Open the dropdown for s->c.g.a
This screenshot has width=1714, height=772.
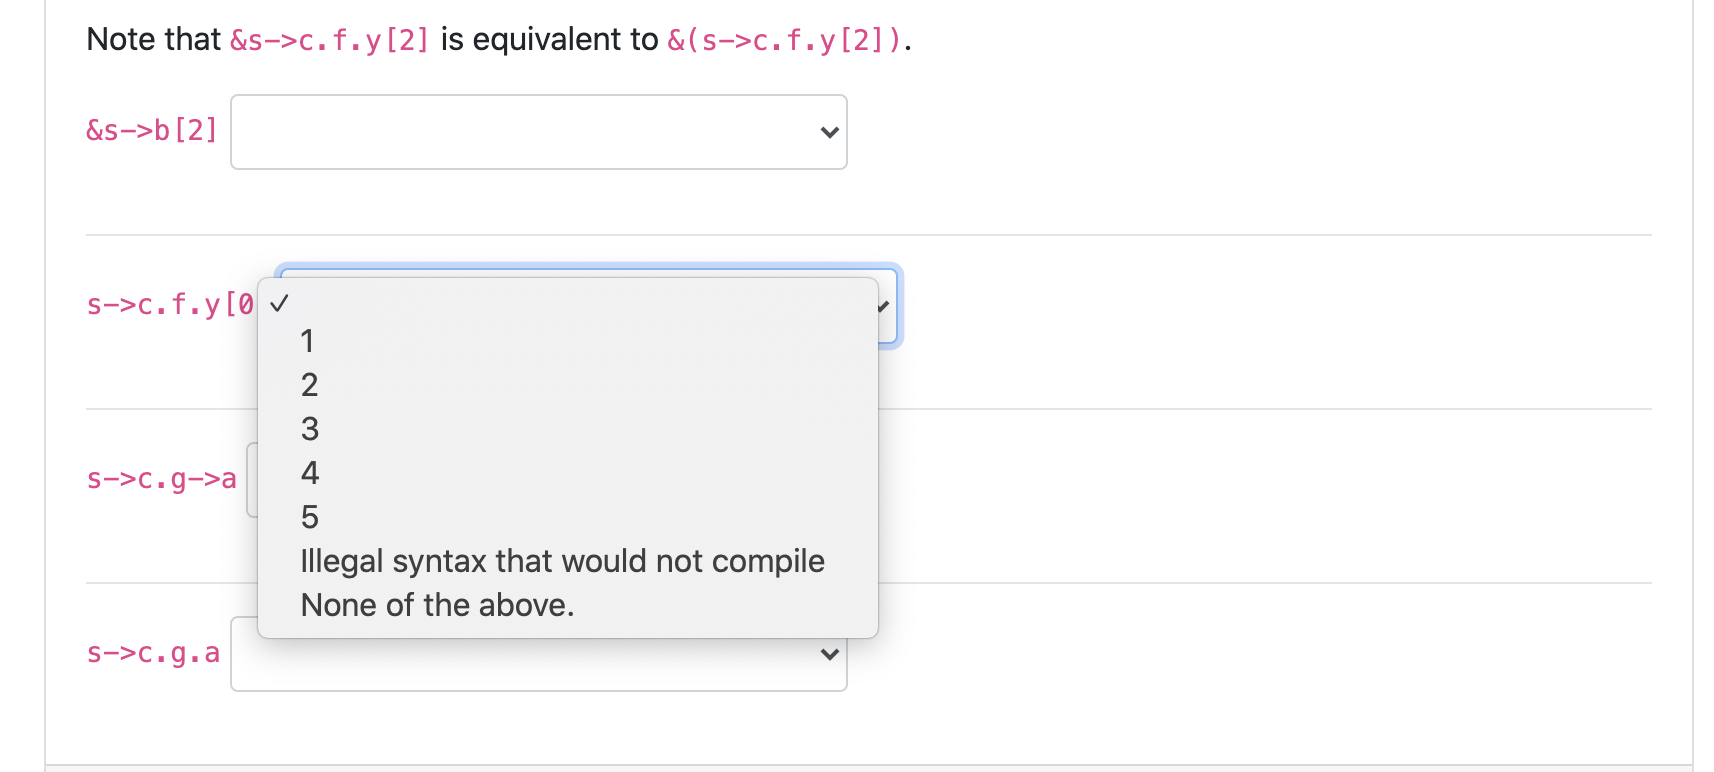(538, 653)
